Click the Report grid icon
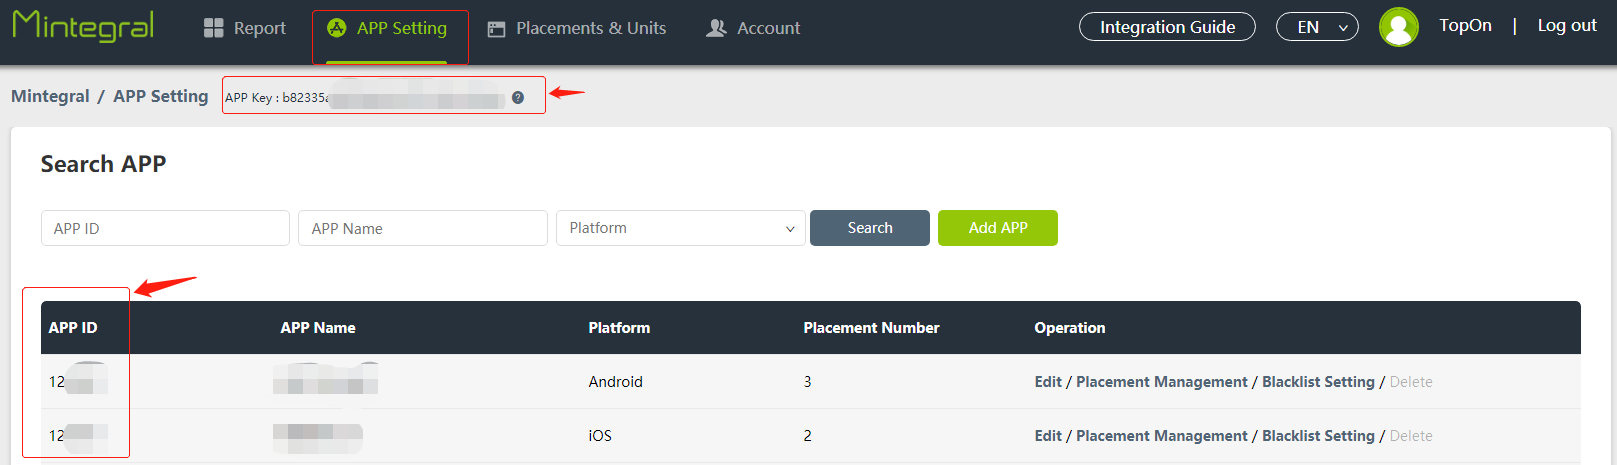This screenshot has height=465, width=1617. point(213,28)
